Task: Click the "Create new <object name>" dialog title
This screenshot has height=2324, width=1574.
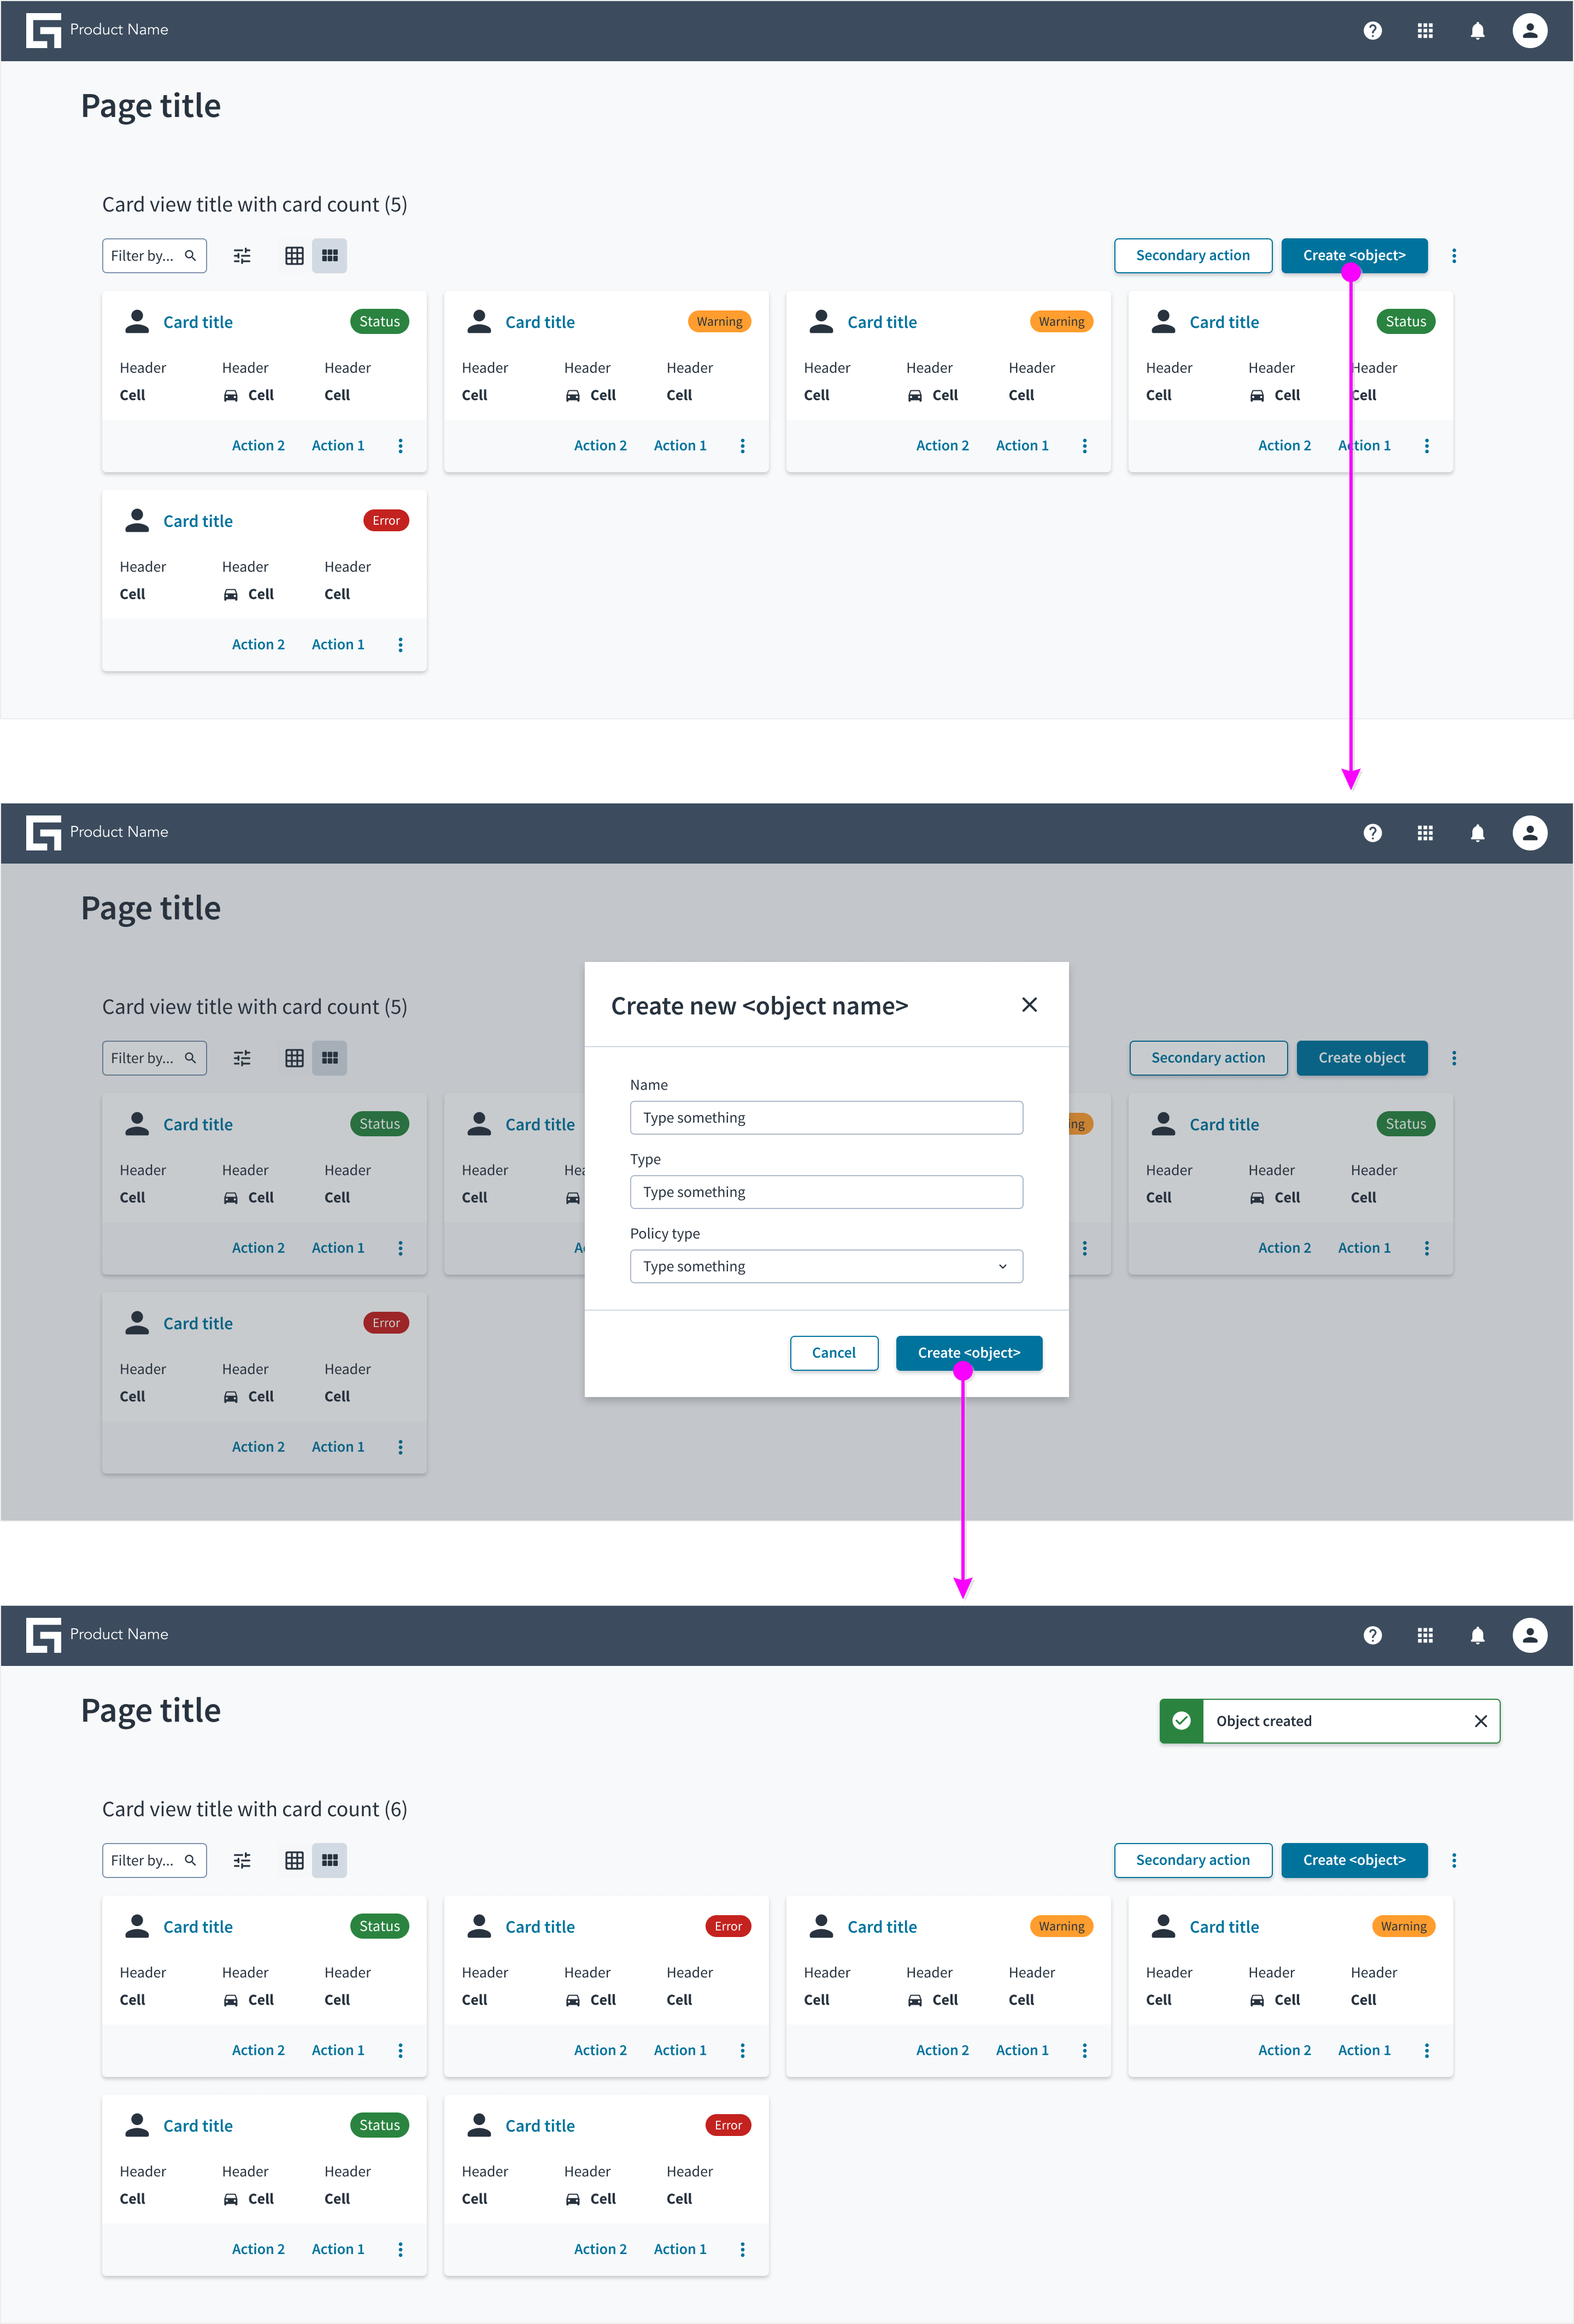Action: click(760, 1006)
